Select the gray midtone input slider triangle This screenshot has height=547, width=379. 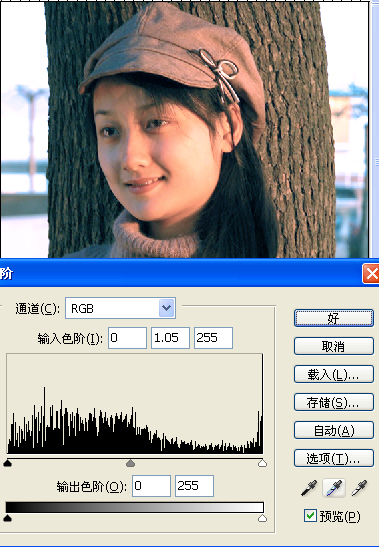click(x=130, y=463)
